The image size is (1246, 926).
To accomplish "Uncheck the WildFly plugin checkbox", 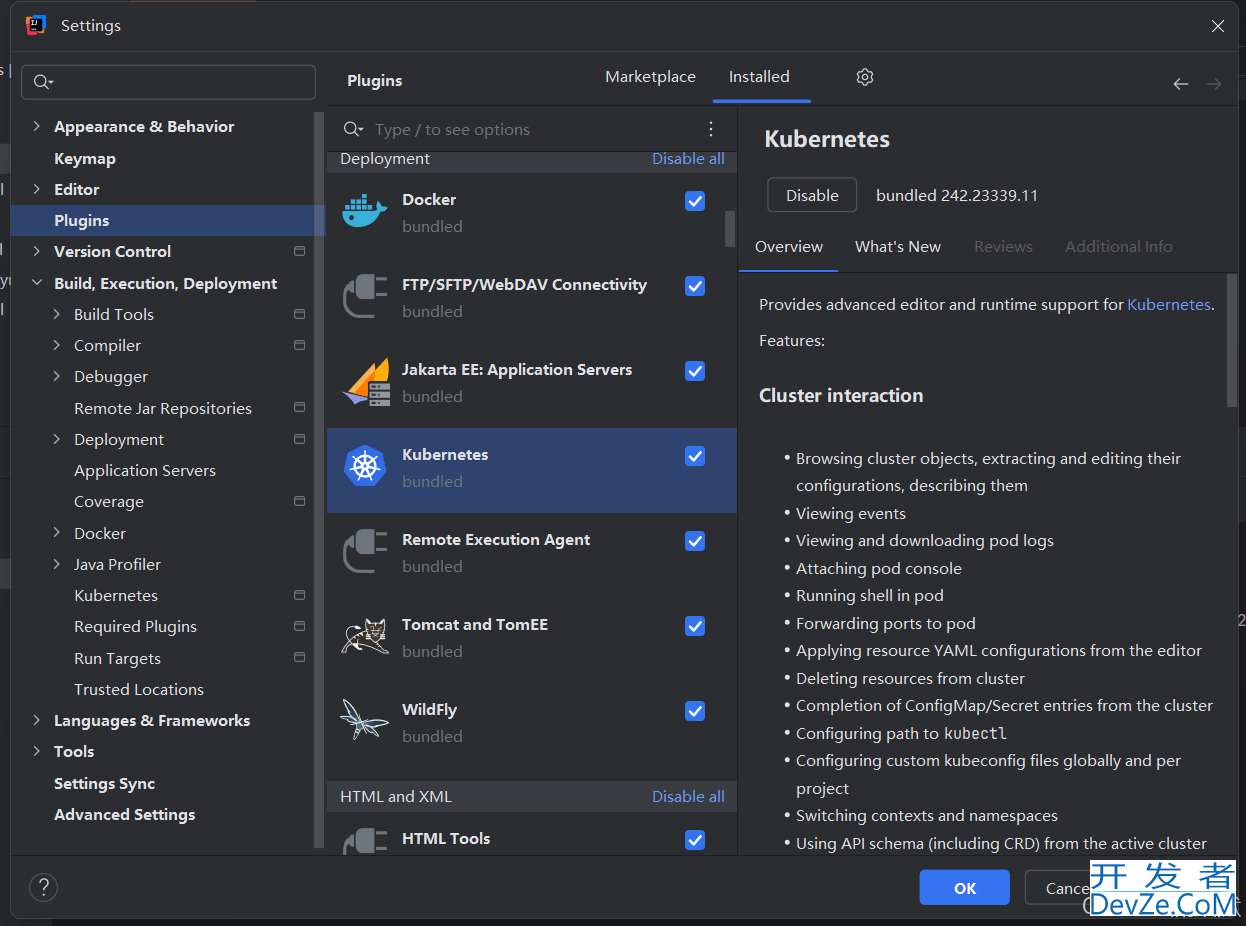I will pyautogui.click(x=695, y=711).
